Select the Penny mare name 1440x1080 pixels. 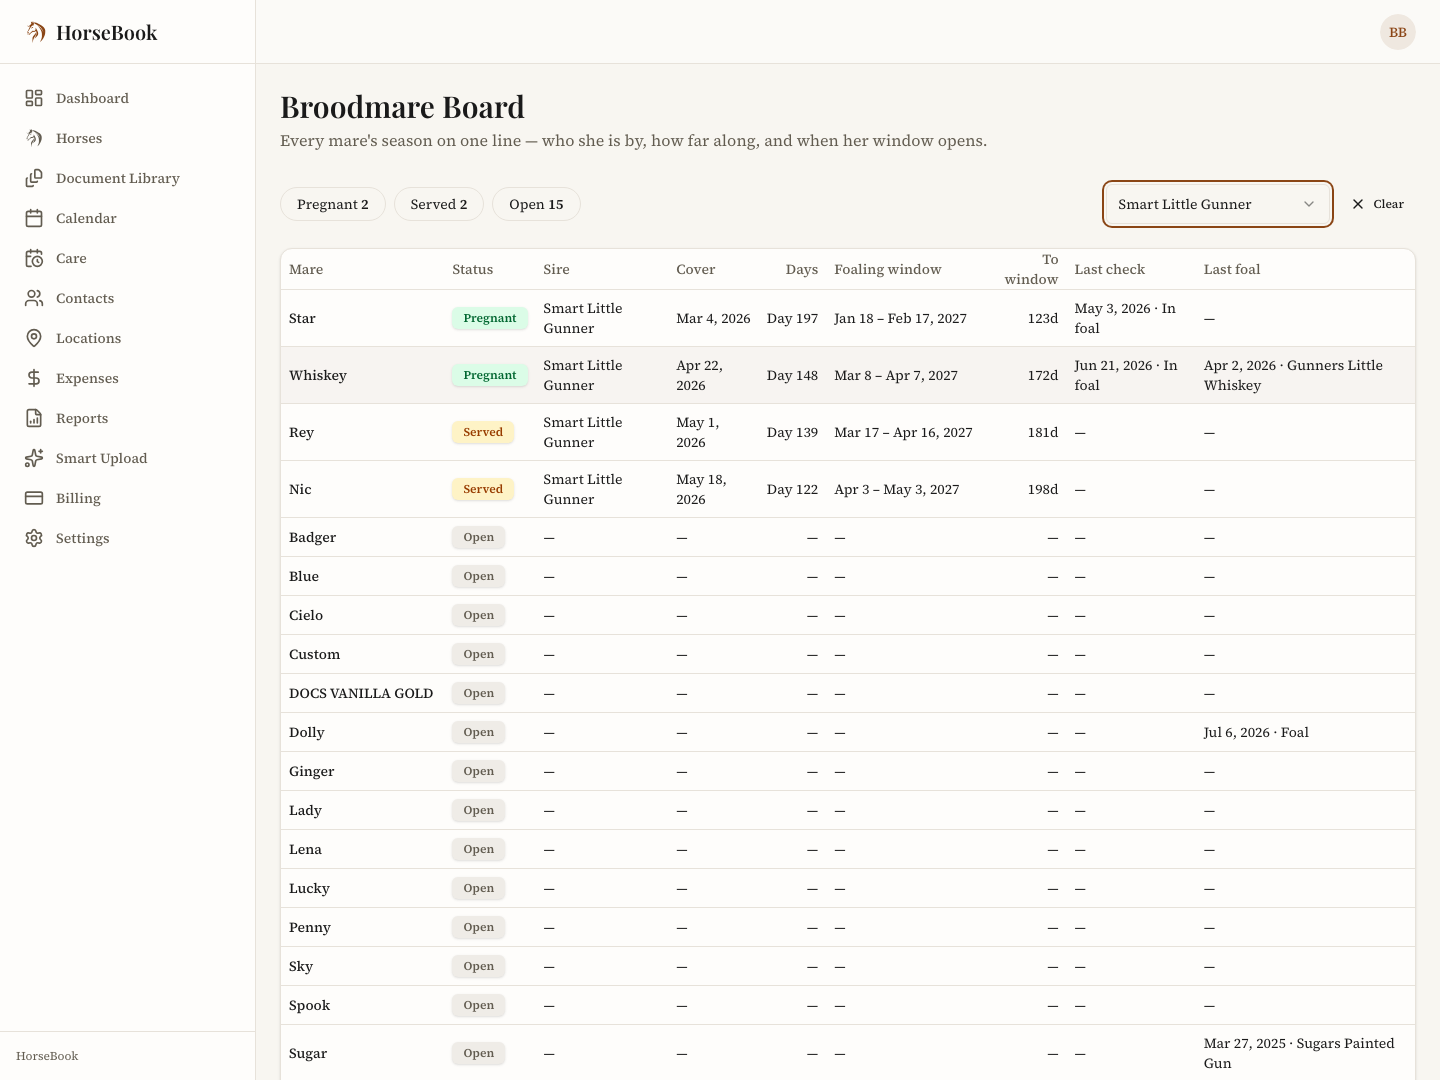pyautogui.click(x=310, y=927)
